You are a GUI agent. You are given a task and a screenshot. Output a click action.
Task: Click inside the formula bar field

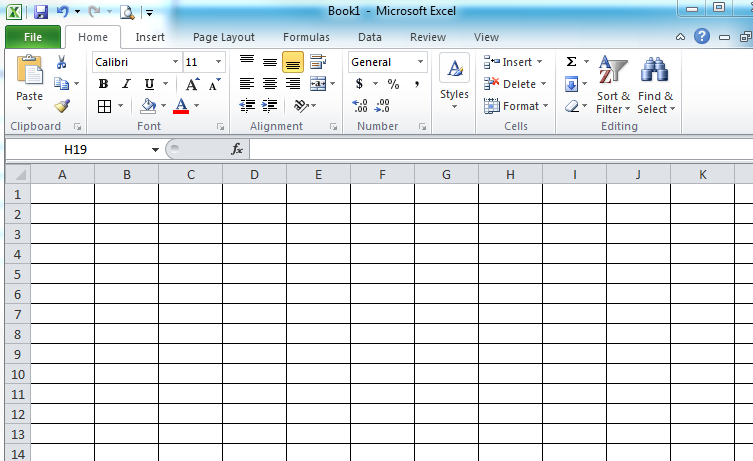pos(500,149)
